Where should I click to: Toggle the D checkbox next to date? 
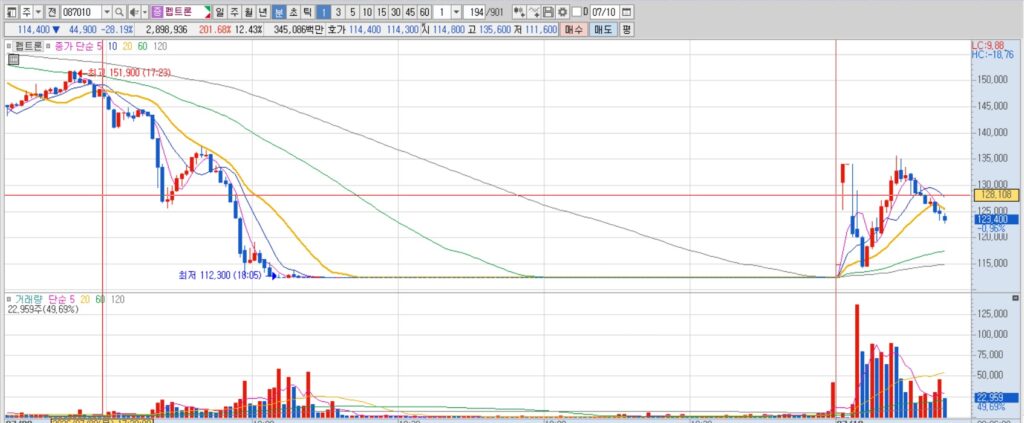(x=577, y=12)
